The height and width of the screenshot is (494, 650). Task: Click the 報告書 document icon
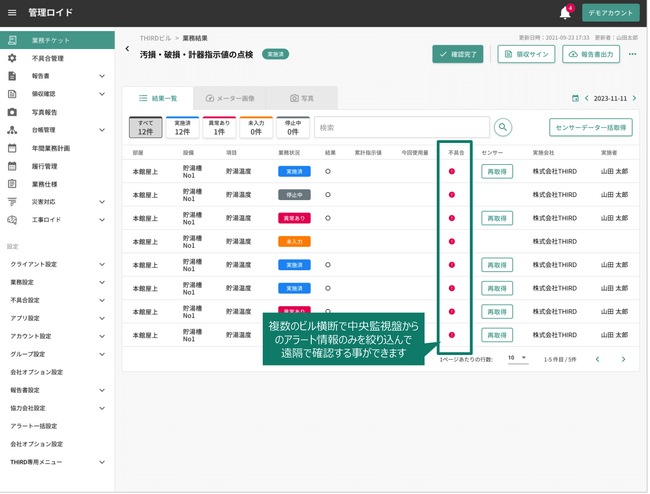(x=12, y=76)
